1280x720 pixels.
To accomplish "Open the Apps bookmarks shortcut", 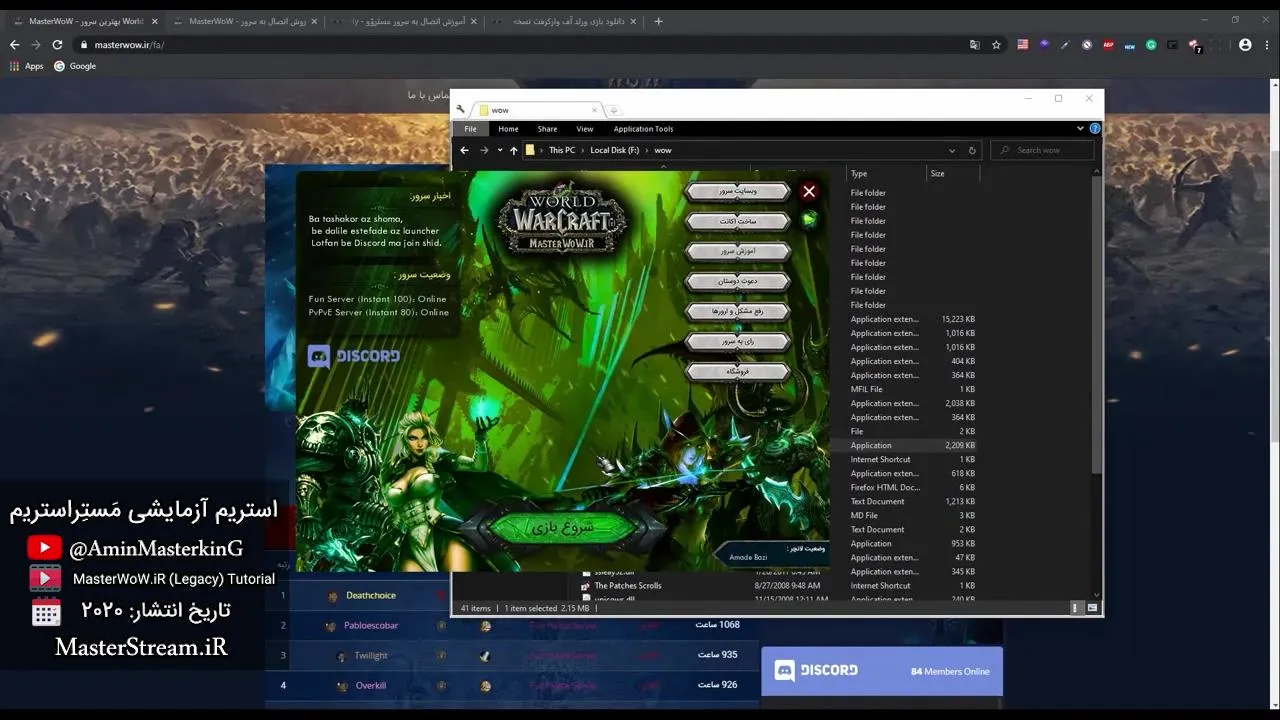I will (x=27, y=66).
